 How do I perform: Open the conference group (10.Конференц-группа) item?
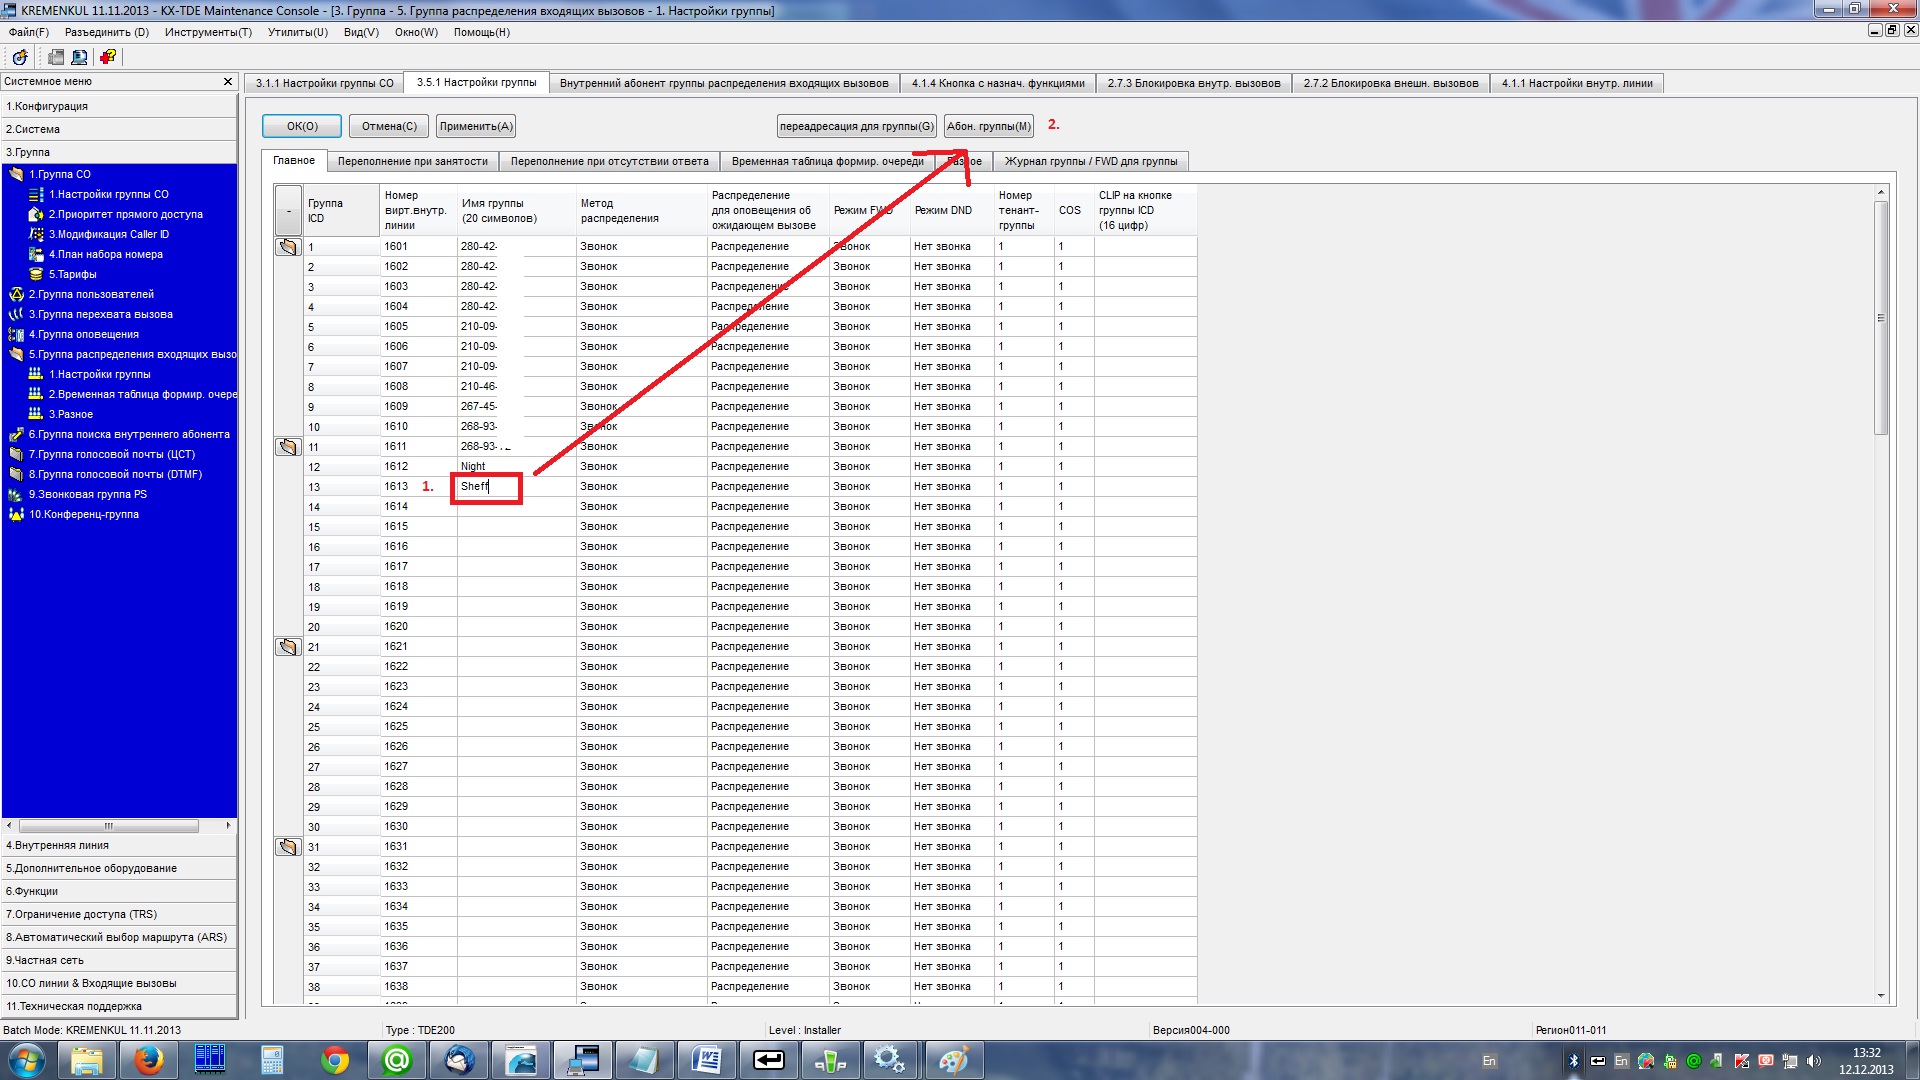click(83, 514)
